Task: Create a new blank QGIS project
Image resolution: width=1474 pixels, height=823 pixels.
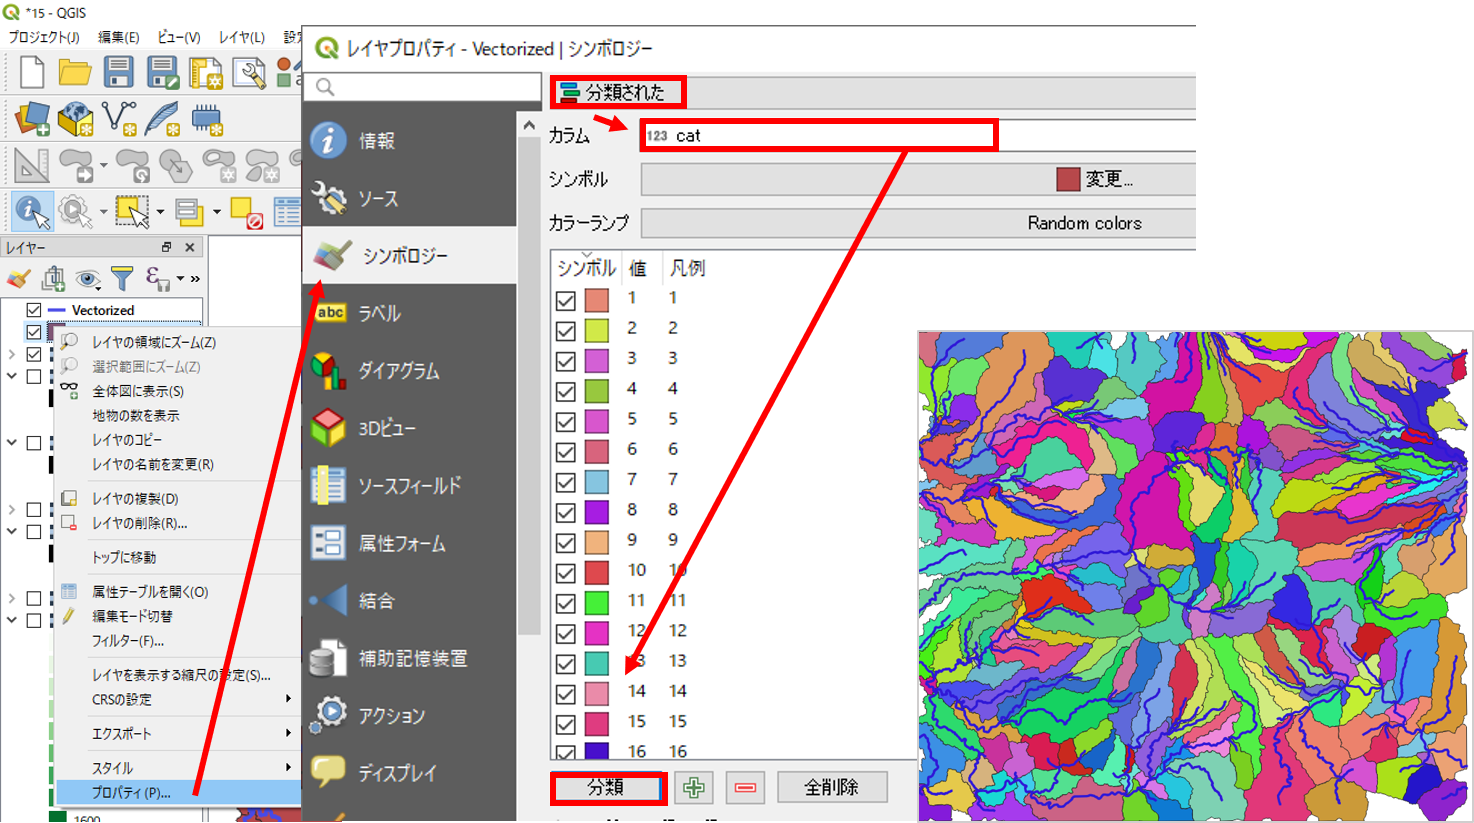Action: [31, 72]
